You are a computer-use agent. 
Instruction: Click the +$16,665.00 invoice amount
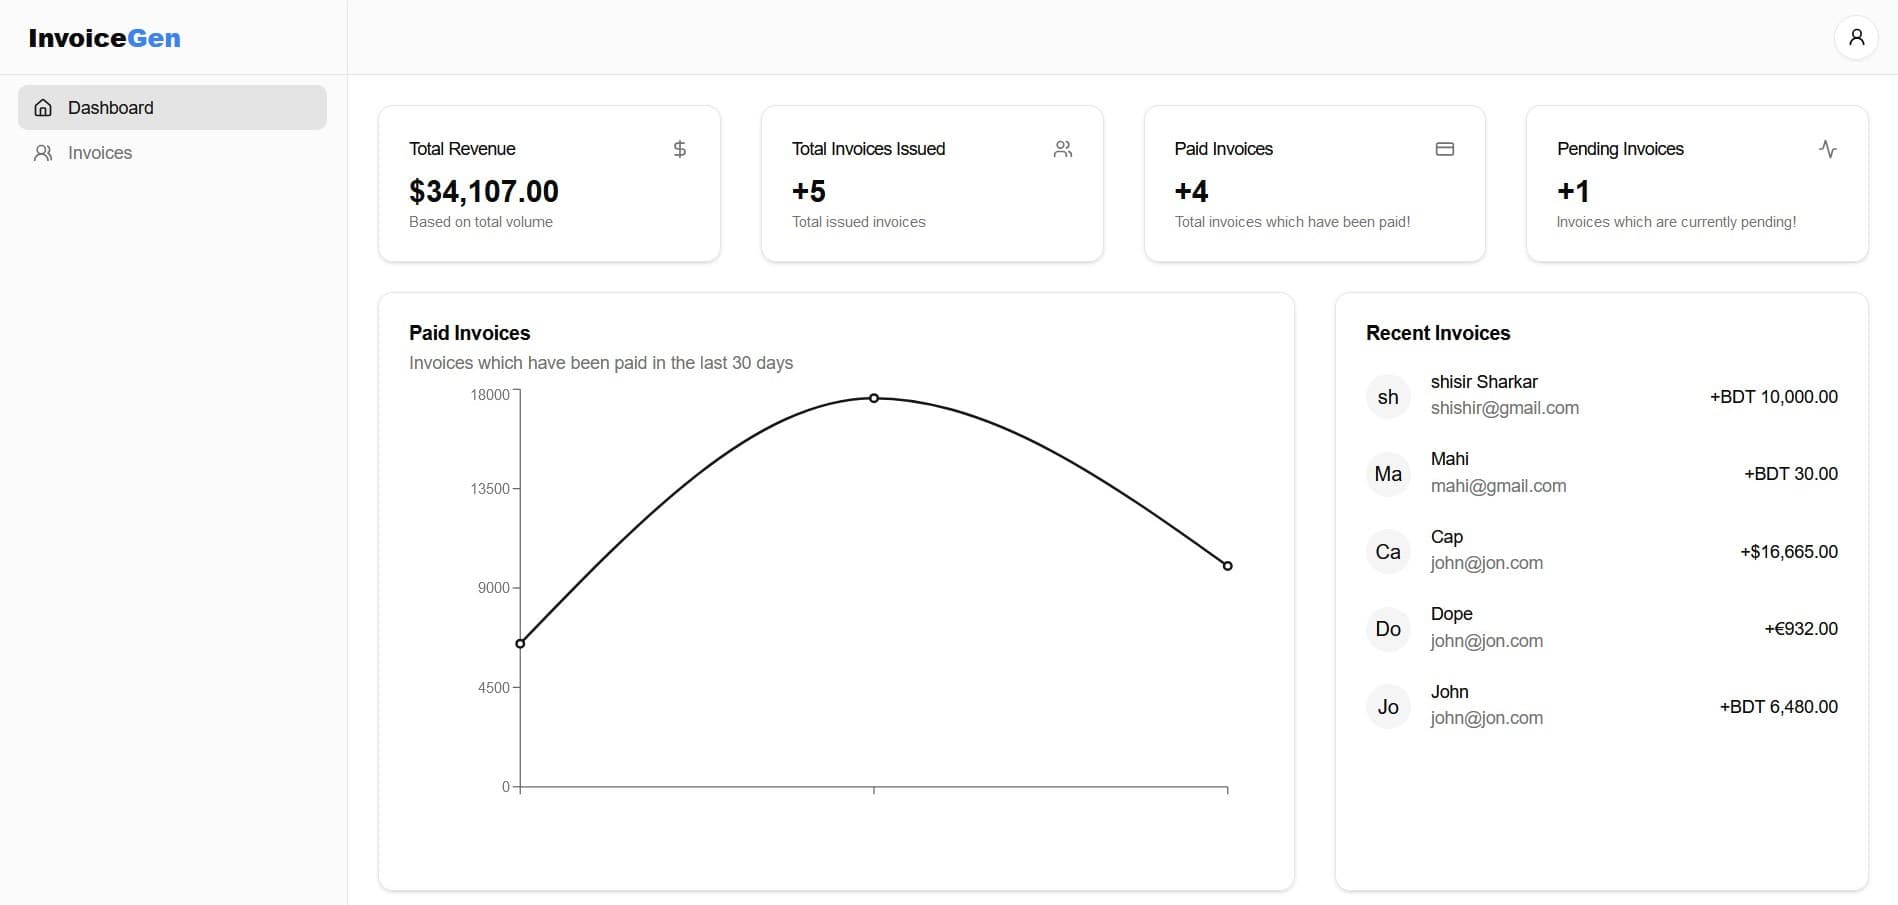(x=1788, y=552)
